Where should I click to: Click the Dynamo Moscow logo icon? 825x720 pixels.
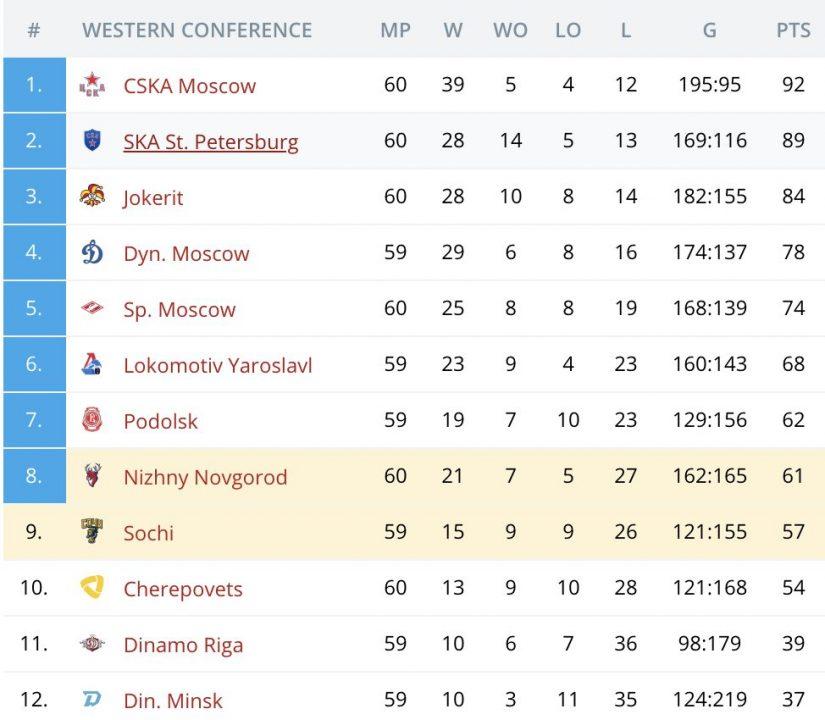(92, 253)
